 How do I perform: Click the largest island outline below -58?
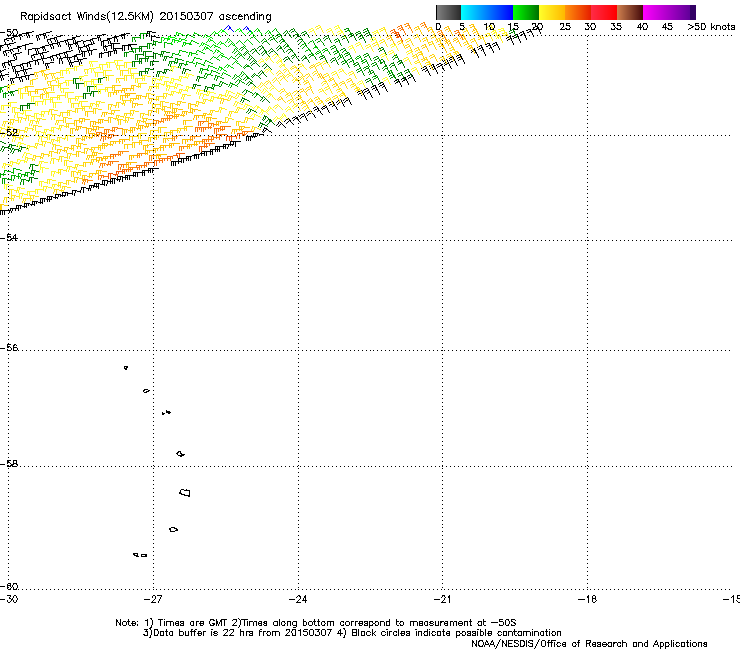(185, 492)
